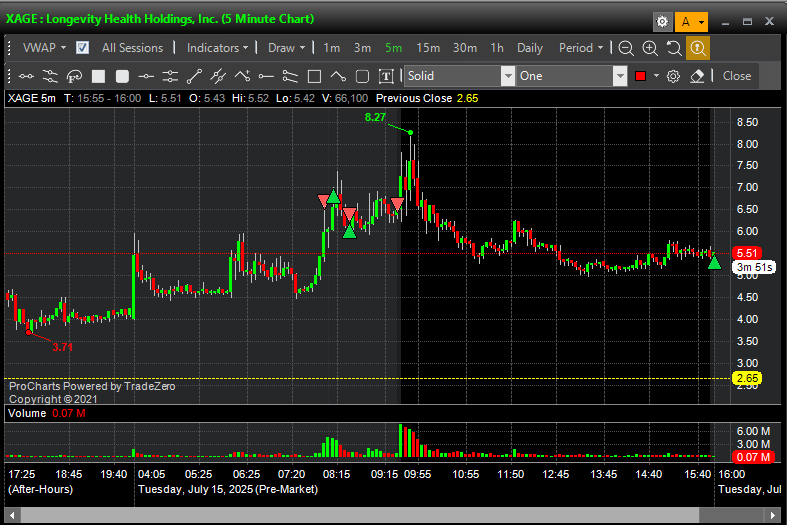Click Close on the drawing toolbar
This screenshot has height=525, width=787.
point(737,76)
